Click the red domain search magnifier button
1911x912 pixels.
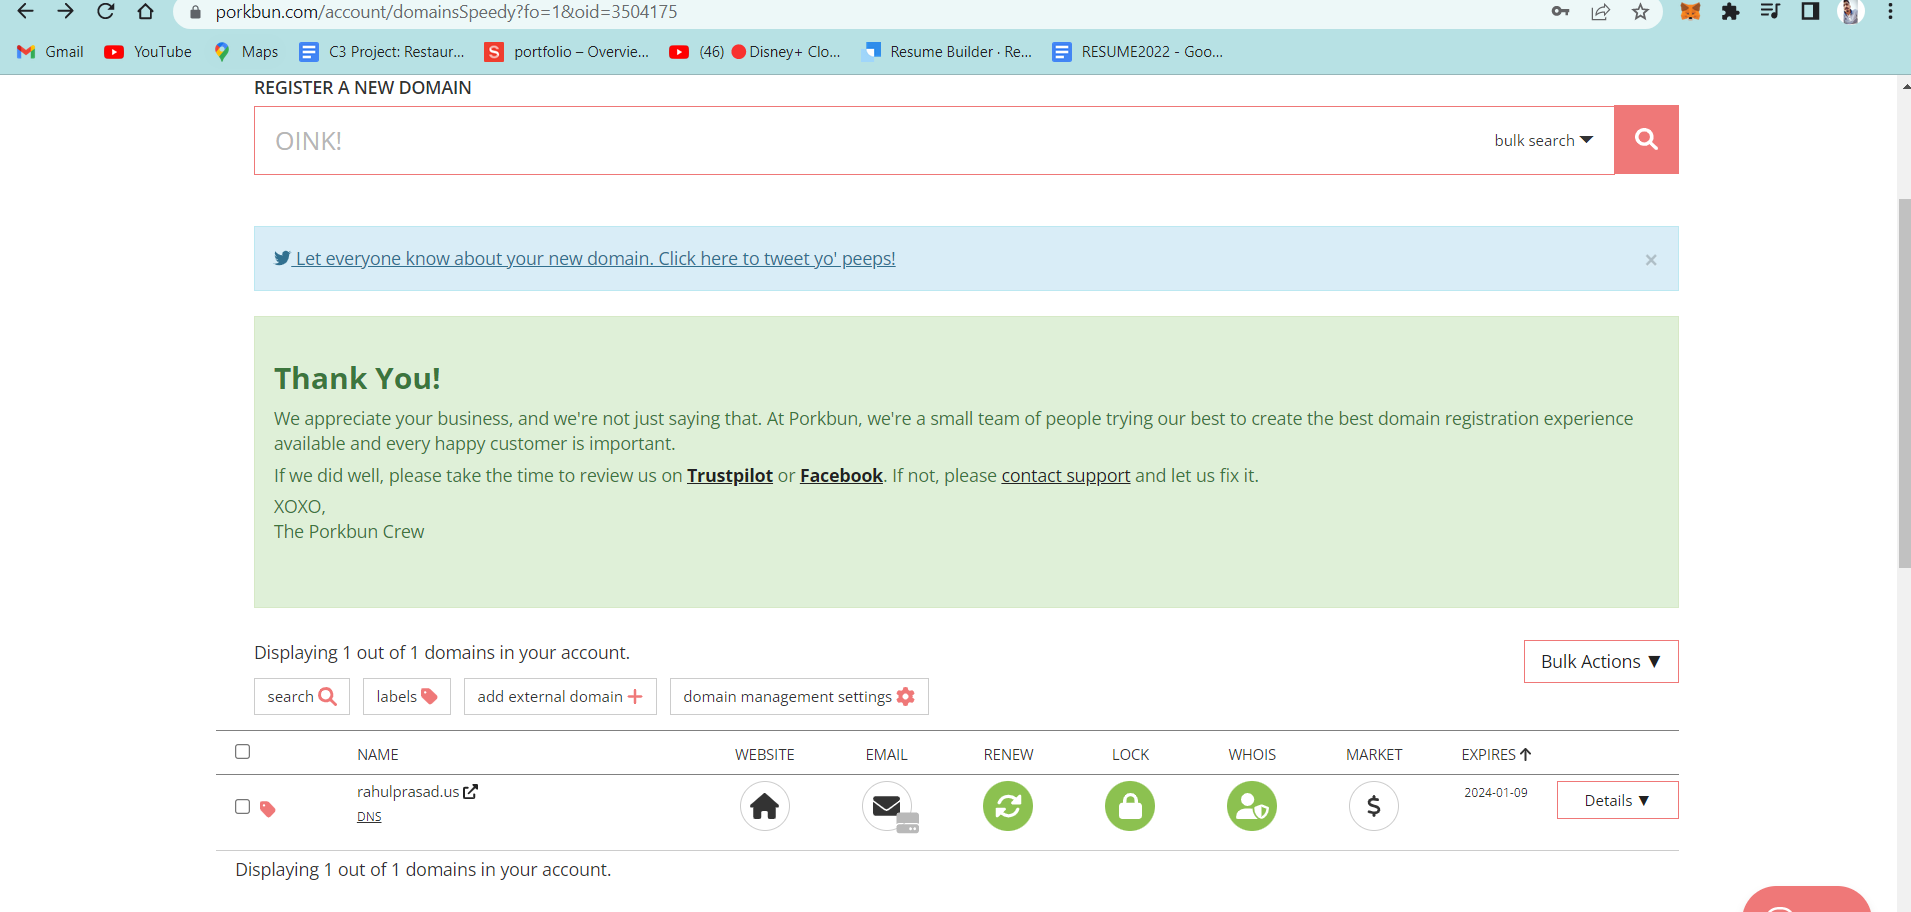click(1646, 140)
